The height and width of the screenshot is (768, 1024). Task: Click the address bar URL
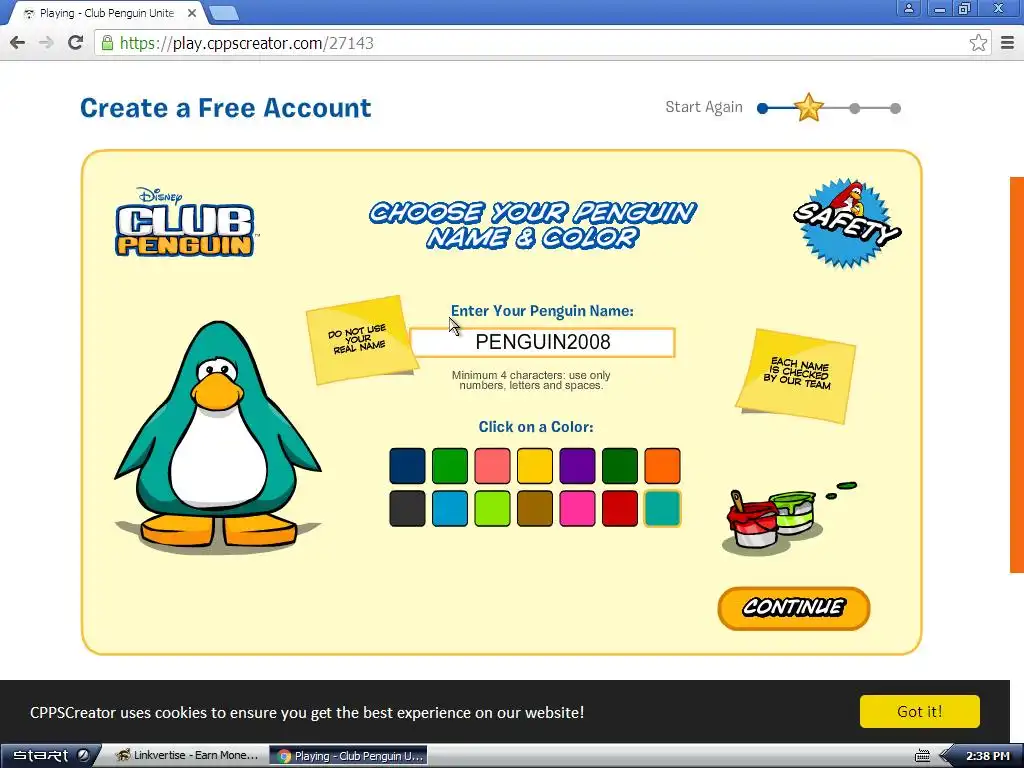coord(247,43)
